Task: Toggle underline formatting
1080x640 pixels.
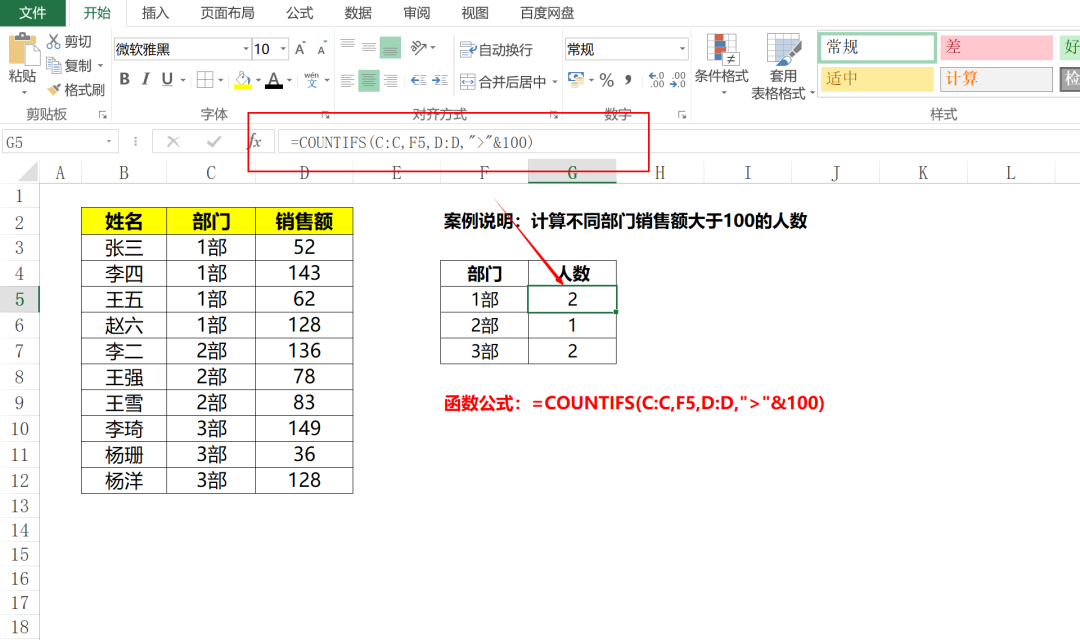Action: coord(167,79)
